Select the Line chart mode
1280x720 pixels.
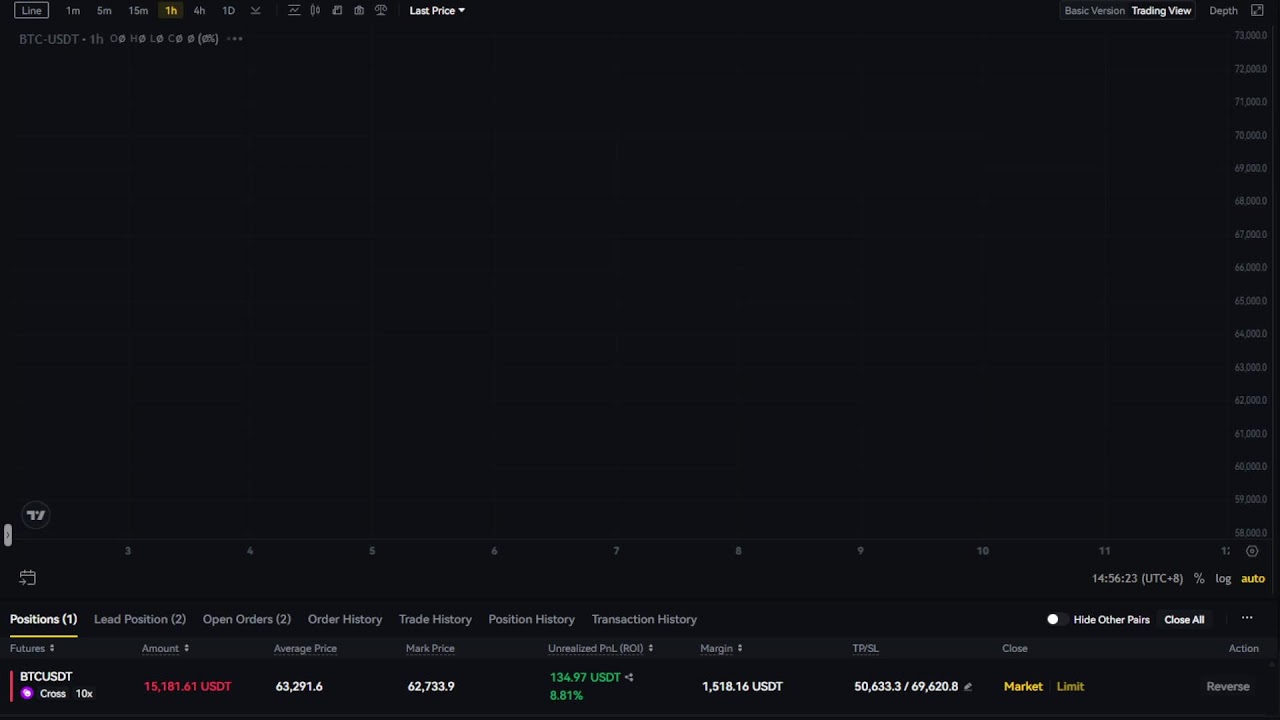pos(32,10)
